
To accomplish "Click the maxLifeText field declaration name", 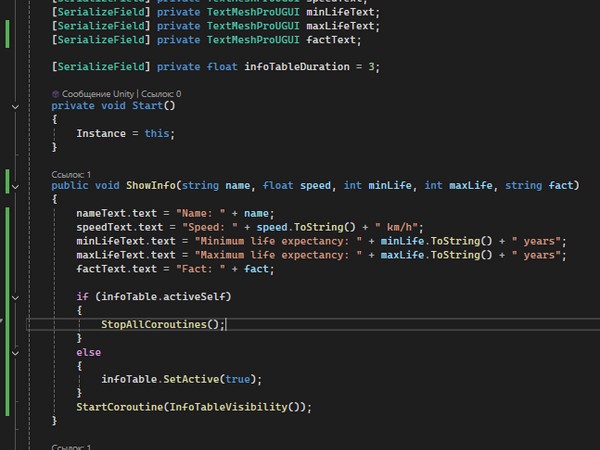I will pyautogui.click(x=343, y=25).
